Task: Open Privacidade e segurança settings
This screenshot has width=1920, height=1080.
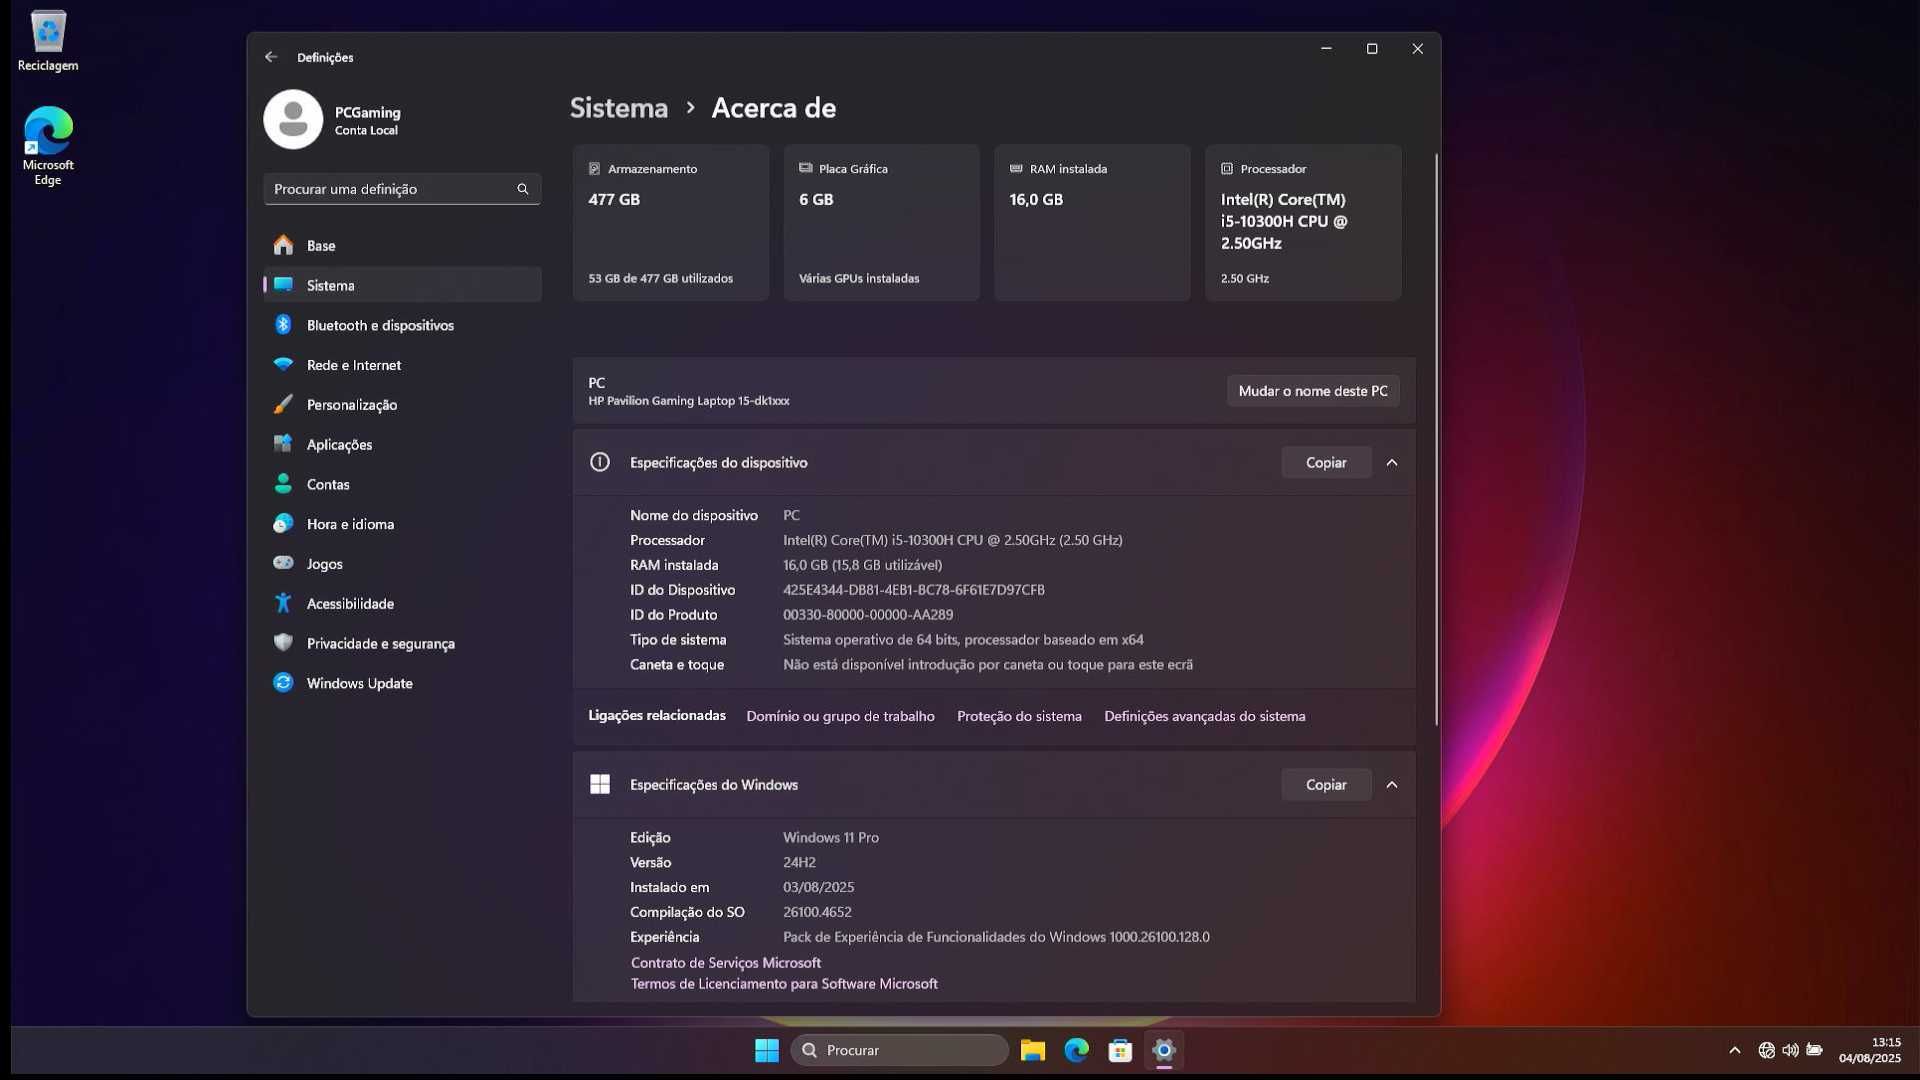Action: [x=402, y=644]
